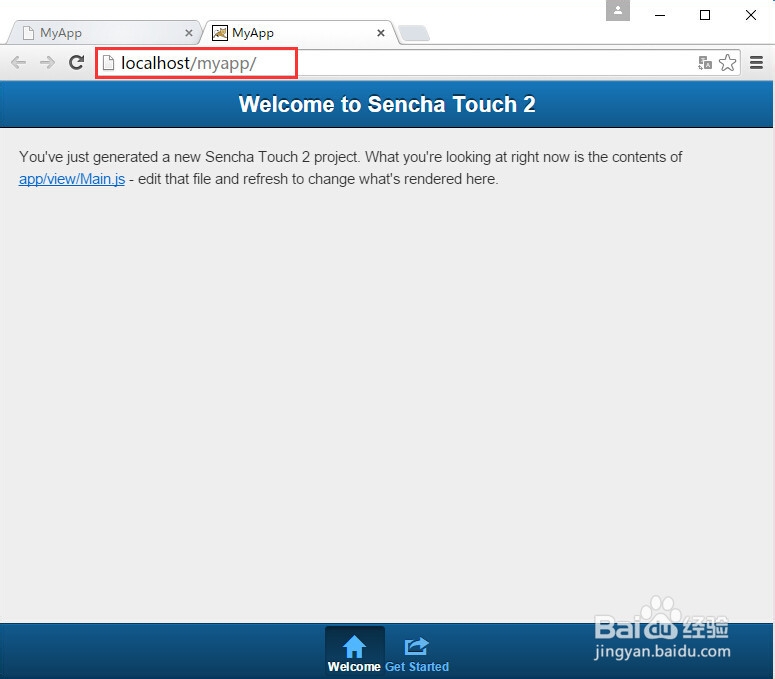Click the page icon beside the URL

(108, 63)
